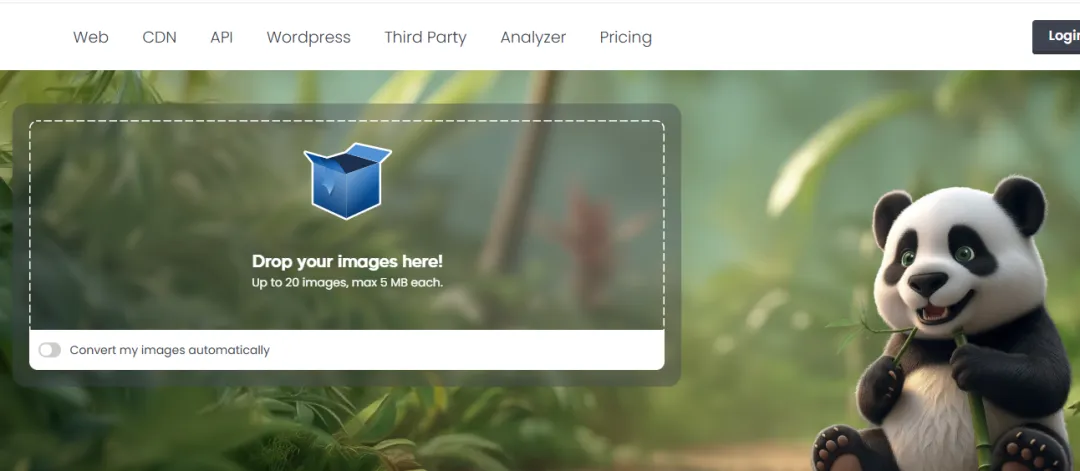Open the Pricing page

coord(625,37)
